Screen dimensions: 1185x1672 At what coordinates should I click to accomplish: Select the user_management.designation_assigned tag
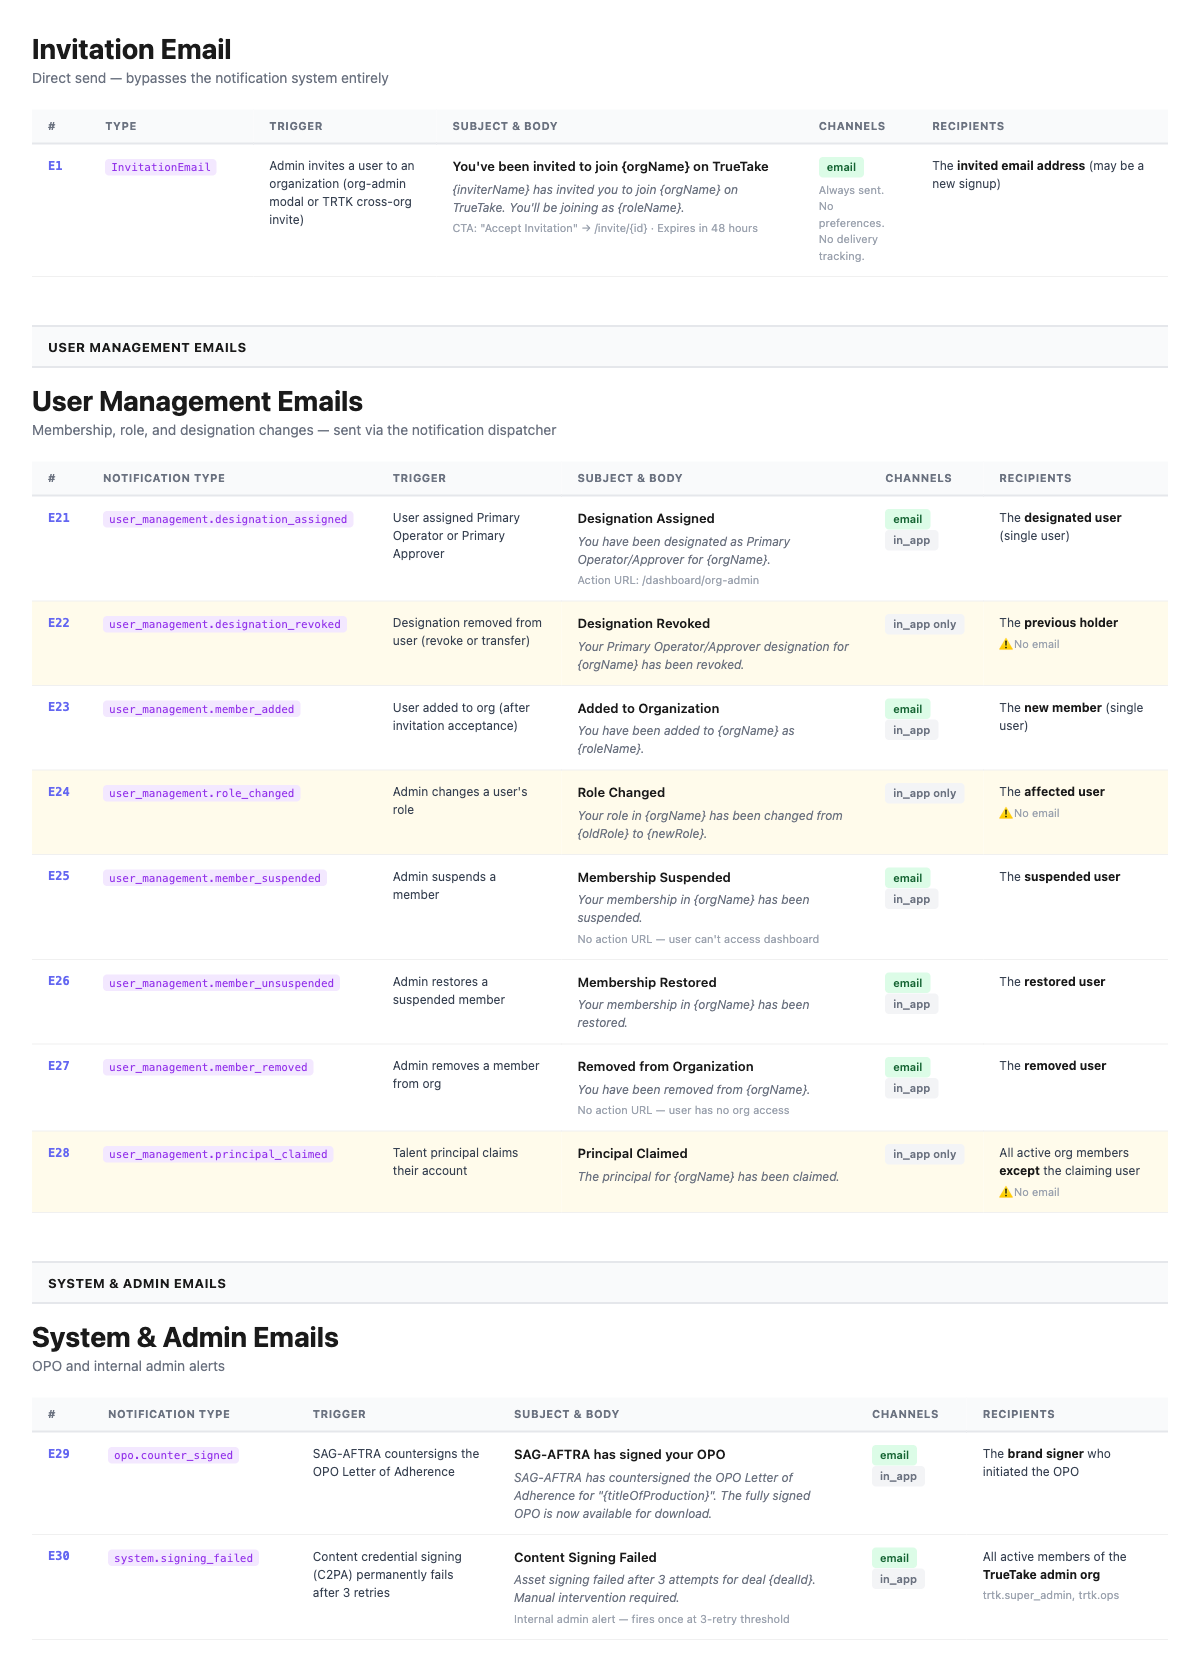(228, 519)
